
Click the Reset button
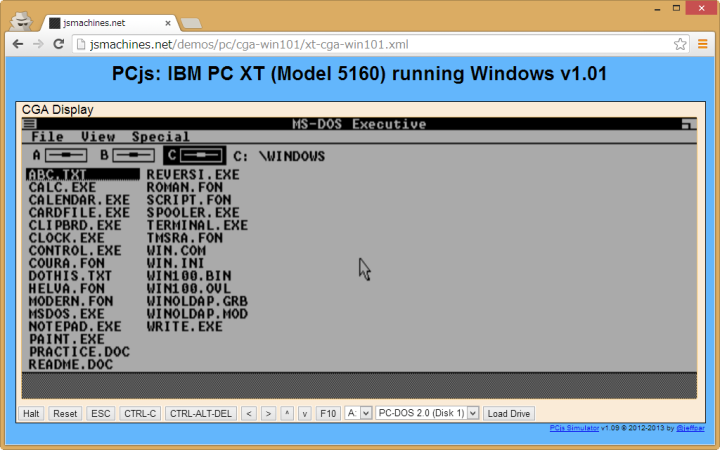65,413
